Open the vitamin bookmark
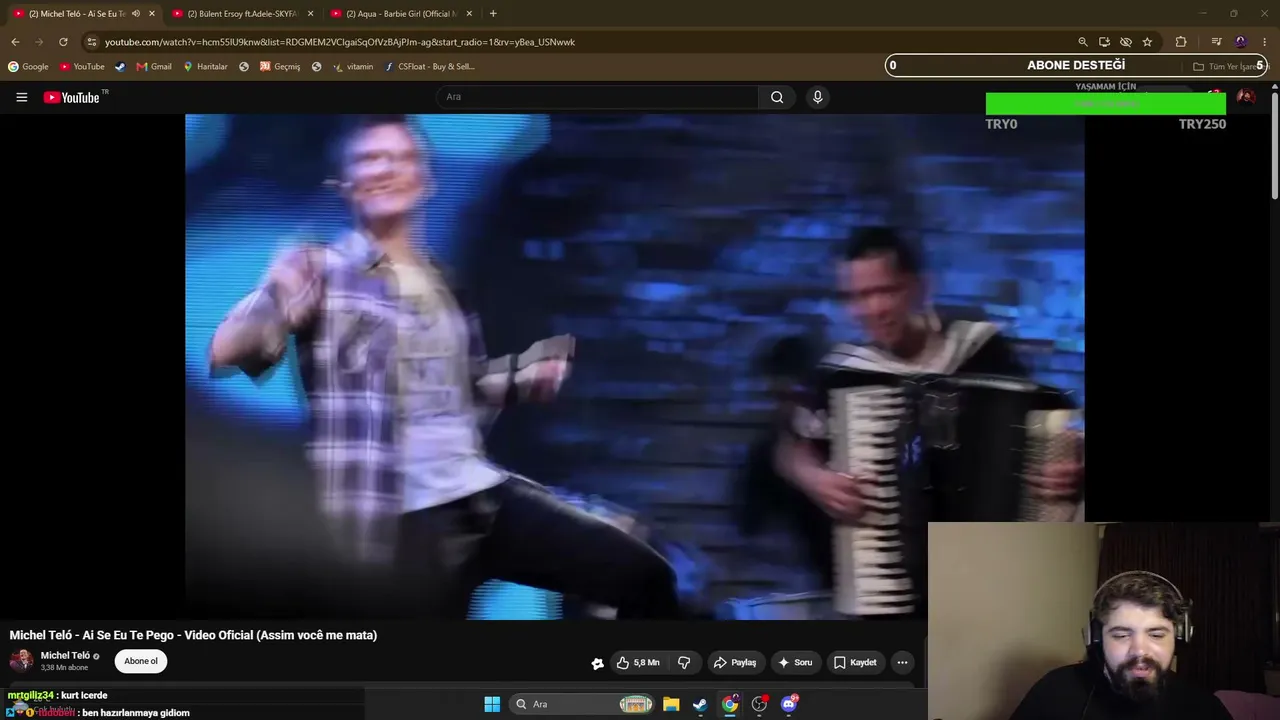The width and height of the screenshot is (1280, 720). tap(353, 67)
